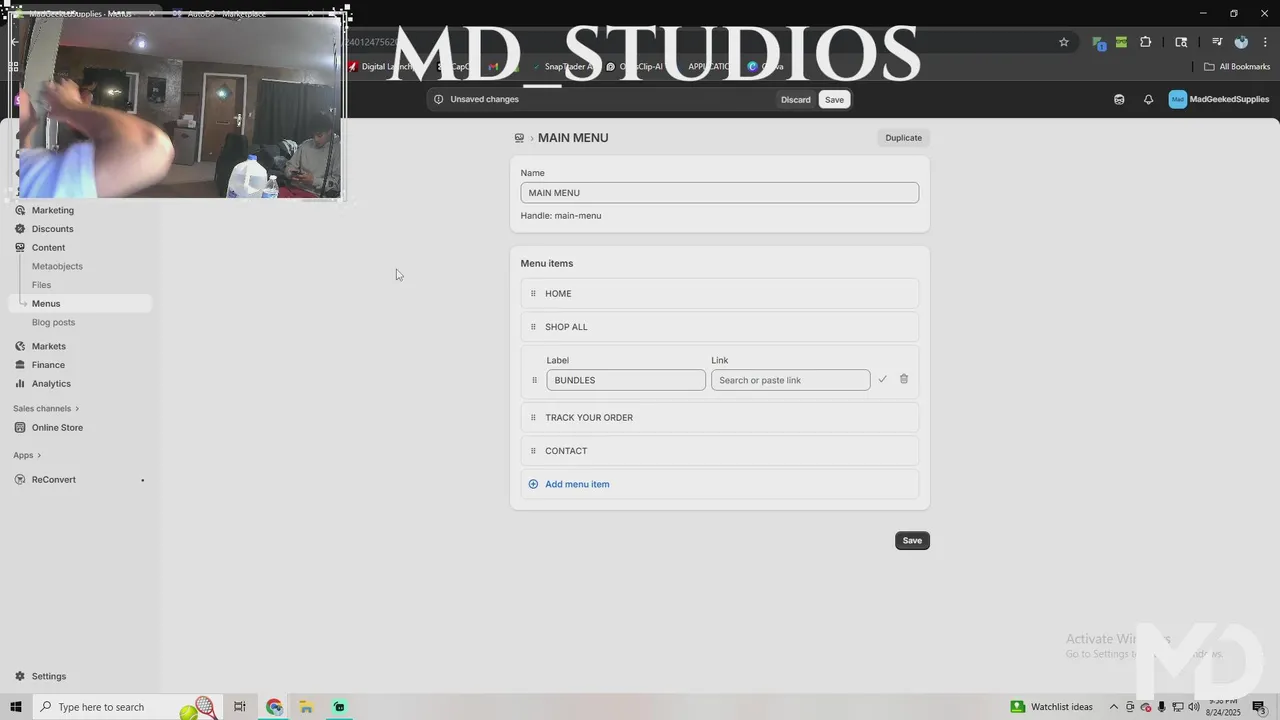Open the CONTACT menu item
Screen dimensions: 1280x720
(720, 451)
